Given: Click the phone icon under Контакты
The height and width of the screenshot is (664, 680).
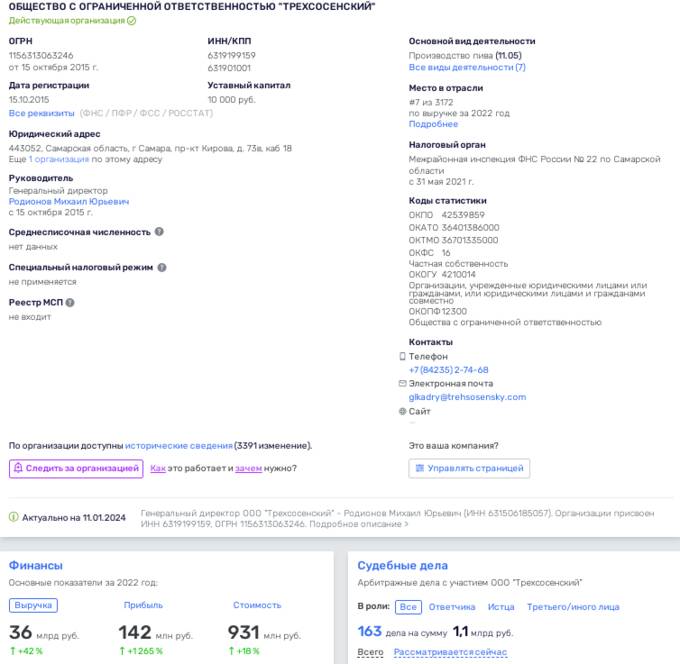Looking at the screenshot, I should click(x=403, y=356).
